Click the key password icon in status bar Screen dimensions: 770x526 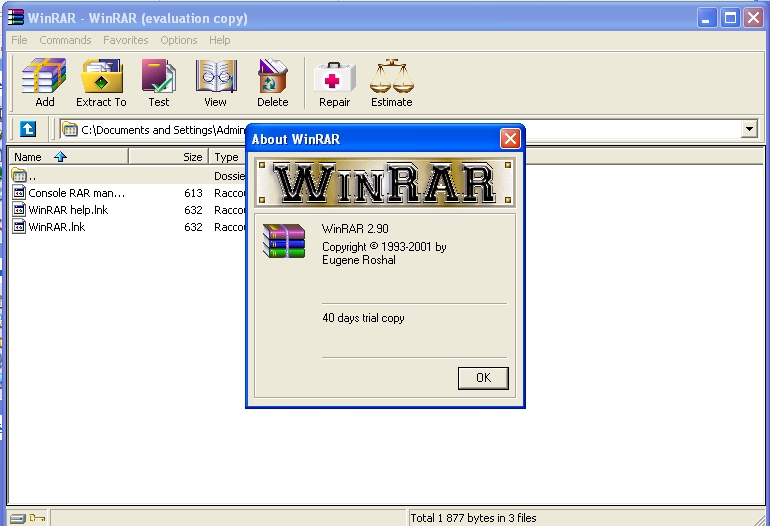coord(37,518)
